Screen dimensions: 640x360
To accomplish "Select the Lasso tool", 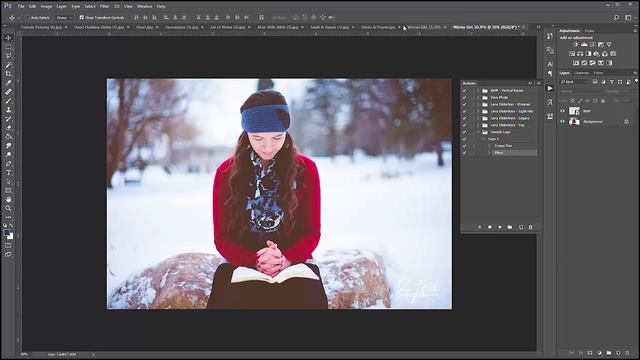I will pyautogui.click(x=8, y=56).
